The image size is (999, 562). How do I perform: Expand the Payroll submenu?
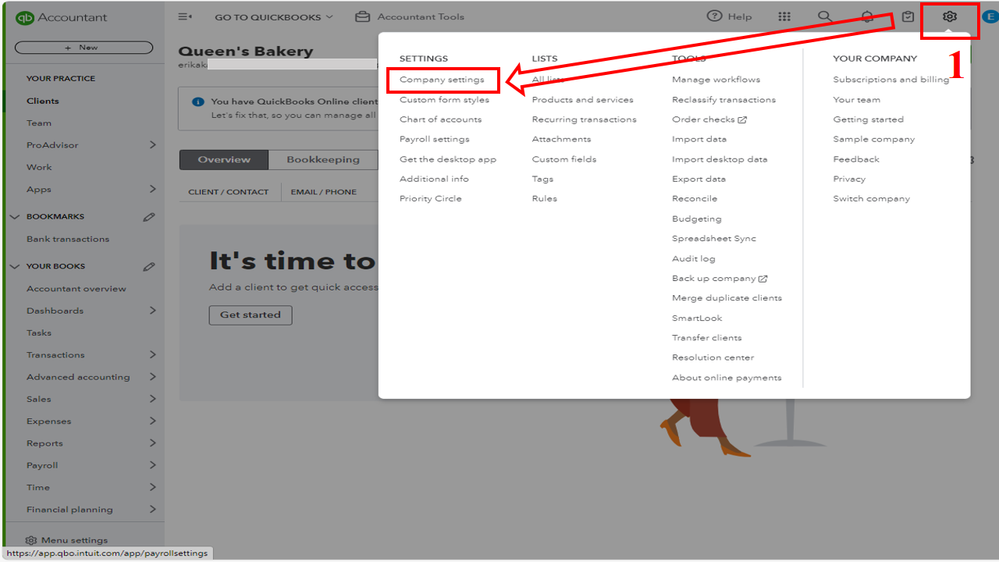pos(153,465)
